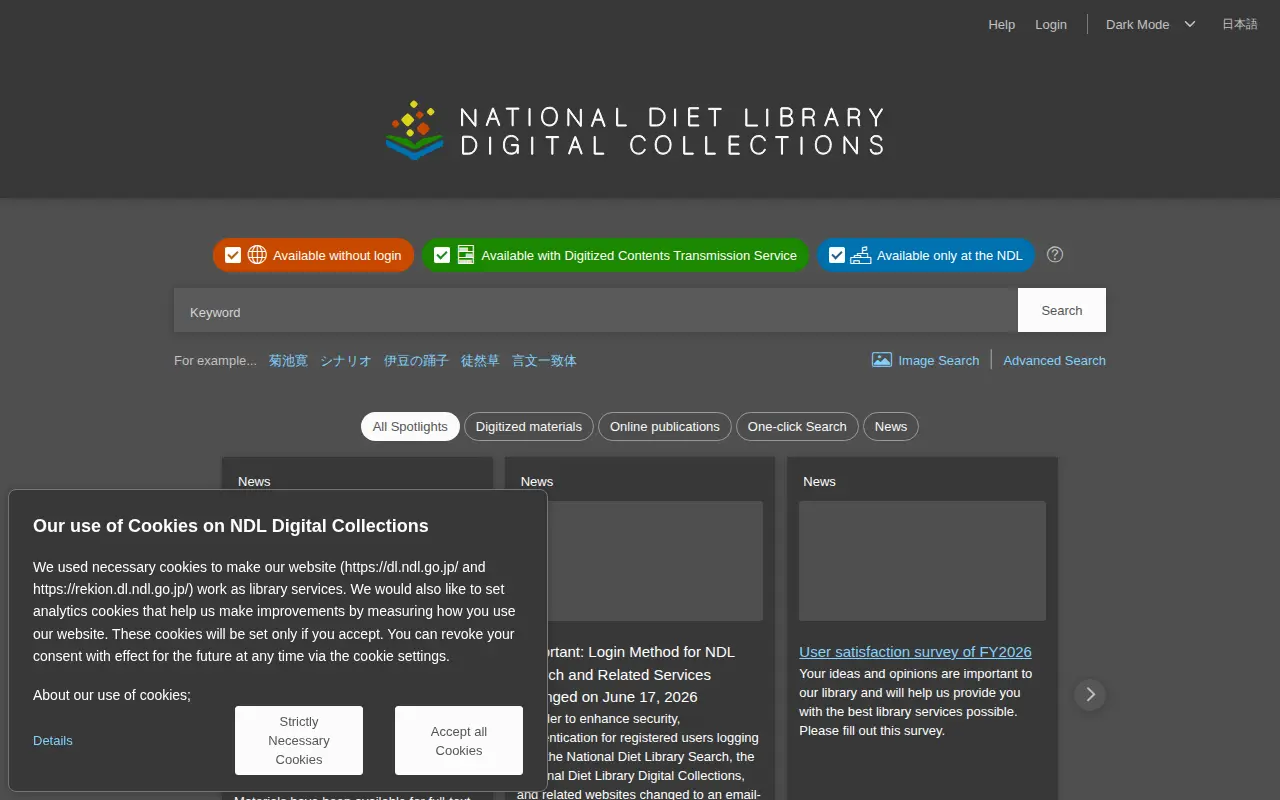Screen dimensions: 1280x800
Task: Select the Online publications tab
Action: pyautogui.click(x=665, y=426)
